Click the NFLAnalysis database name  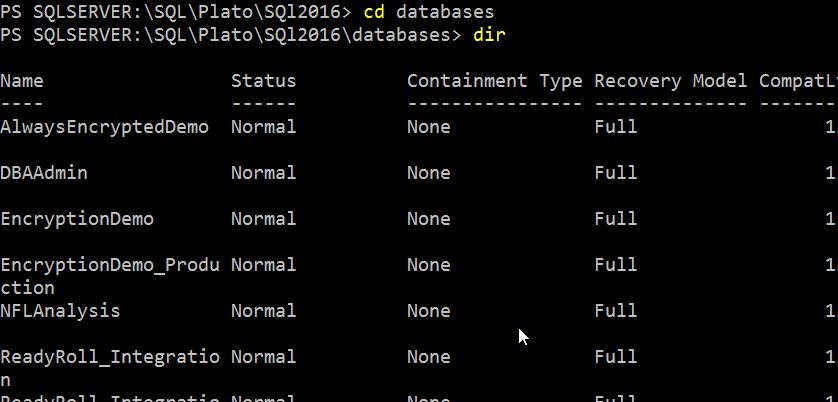click(60, 311)
